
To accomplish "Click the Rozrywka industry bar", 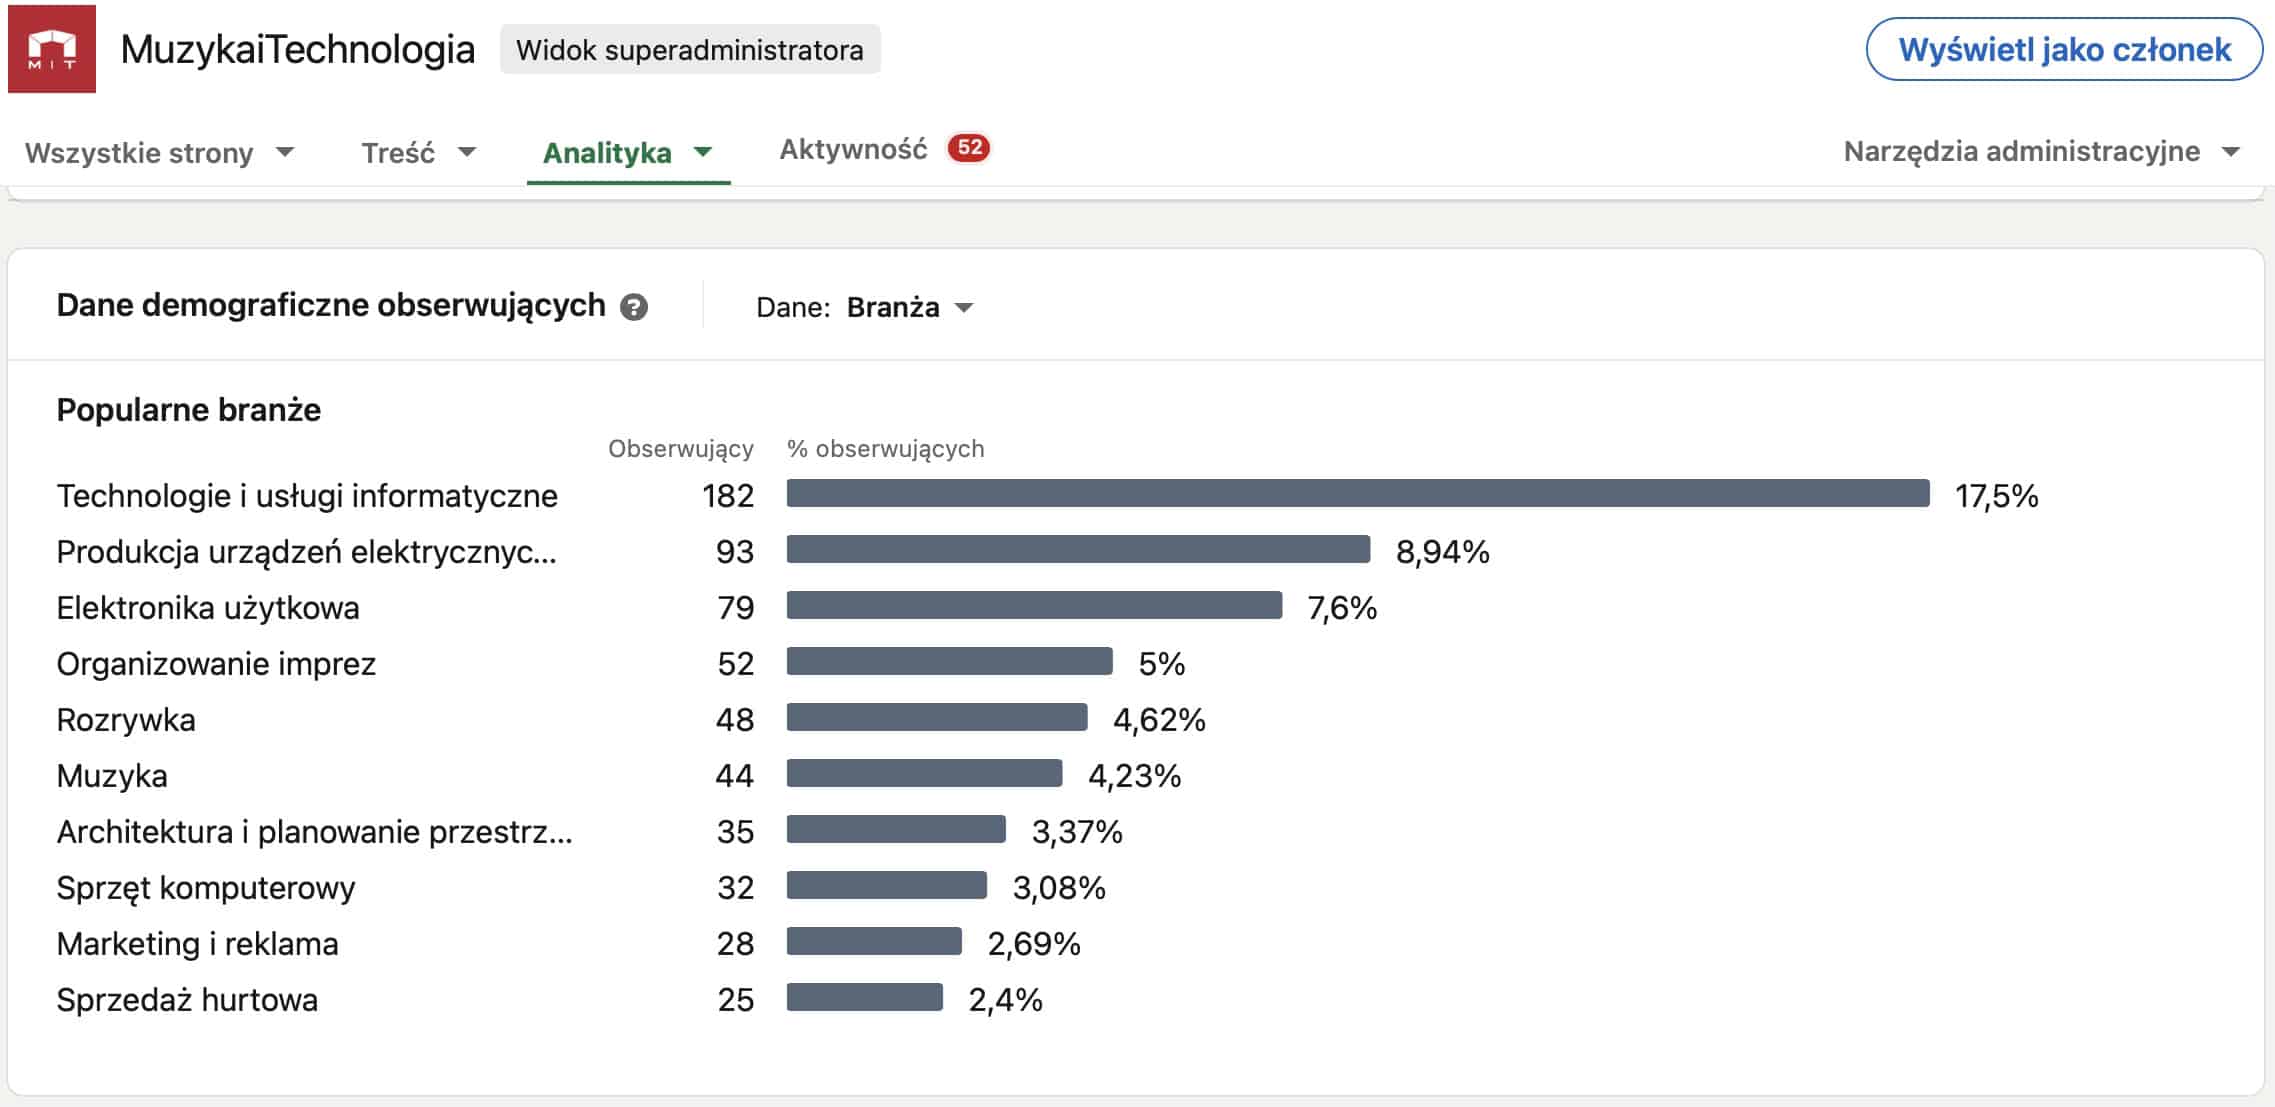I will pos(936,718).
